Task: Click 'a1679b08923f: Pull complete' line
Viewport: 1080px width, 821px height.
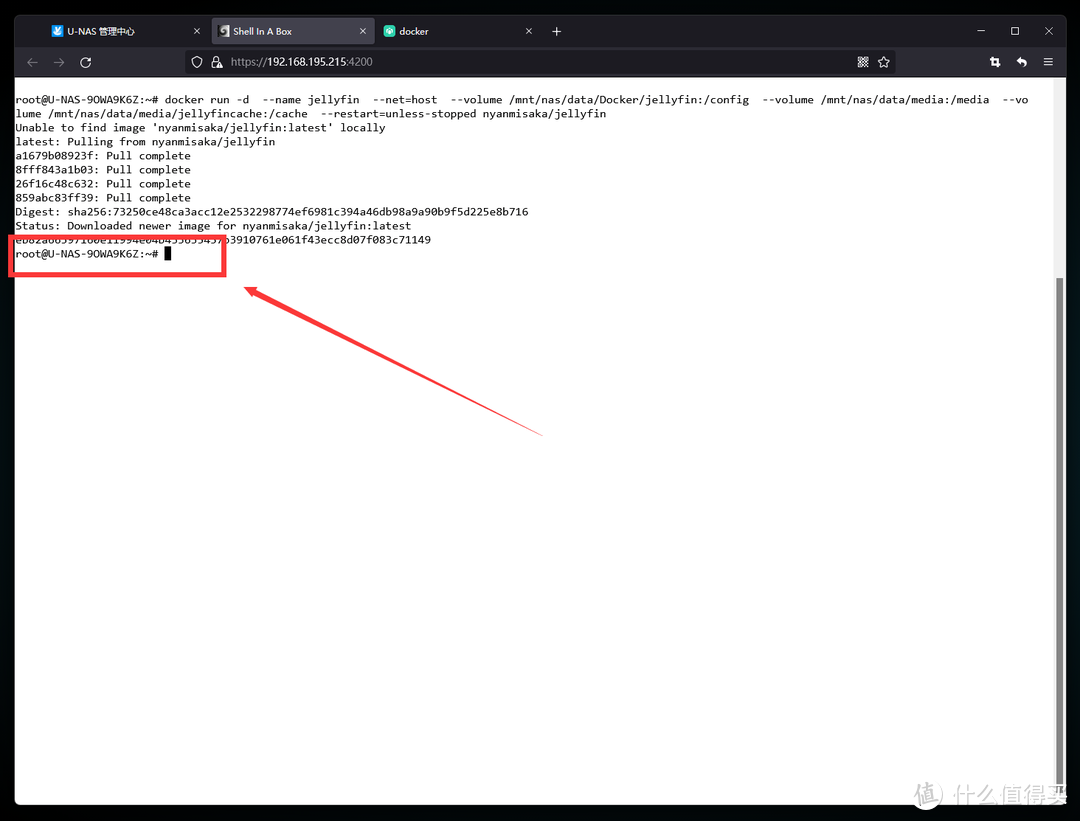Action: [103, 156]
